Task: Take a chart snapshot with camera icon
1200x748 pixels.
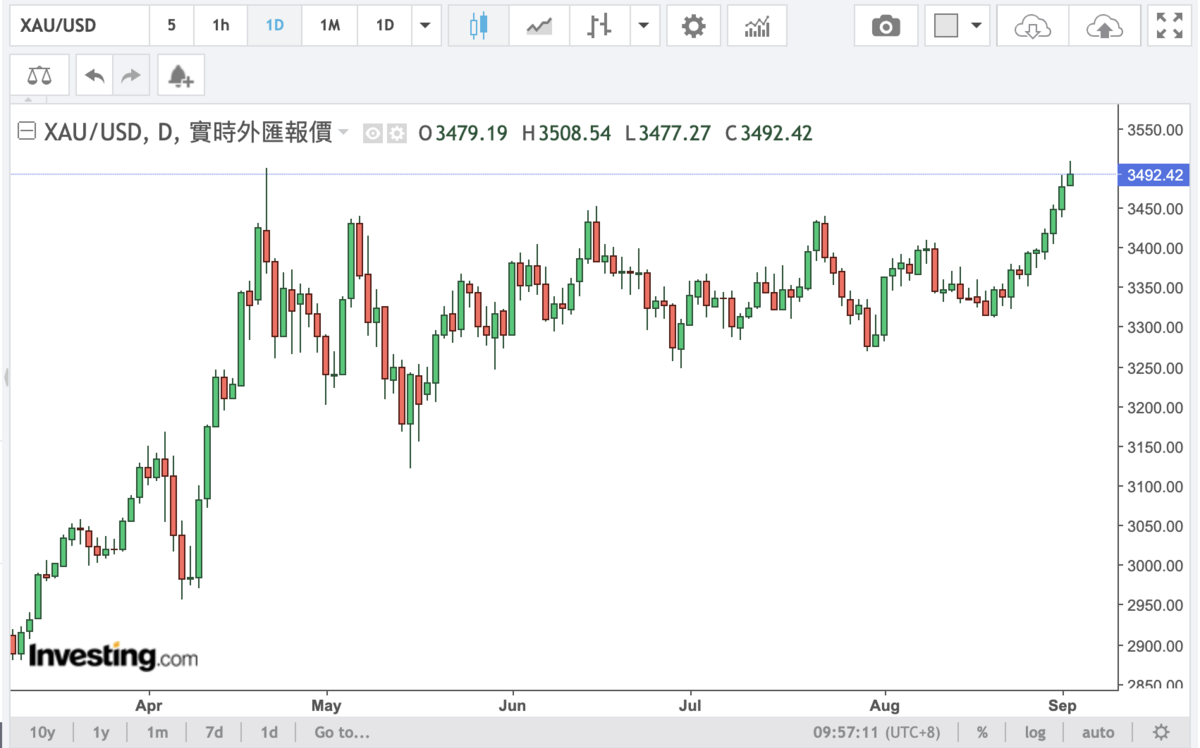Action: point(886,26)
